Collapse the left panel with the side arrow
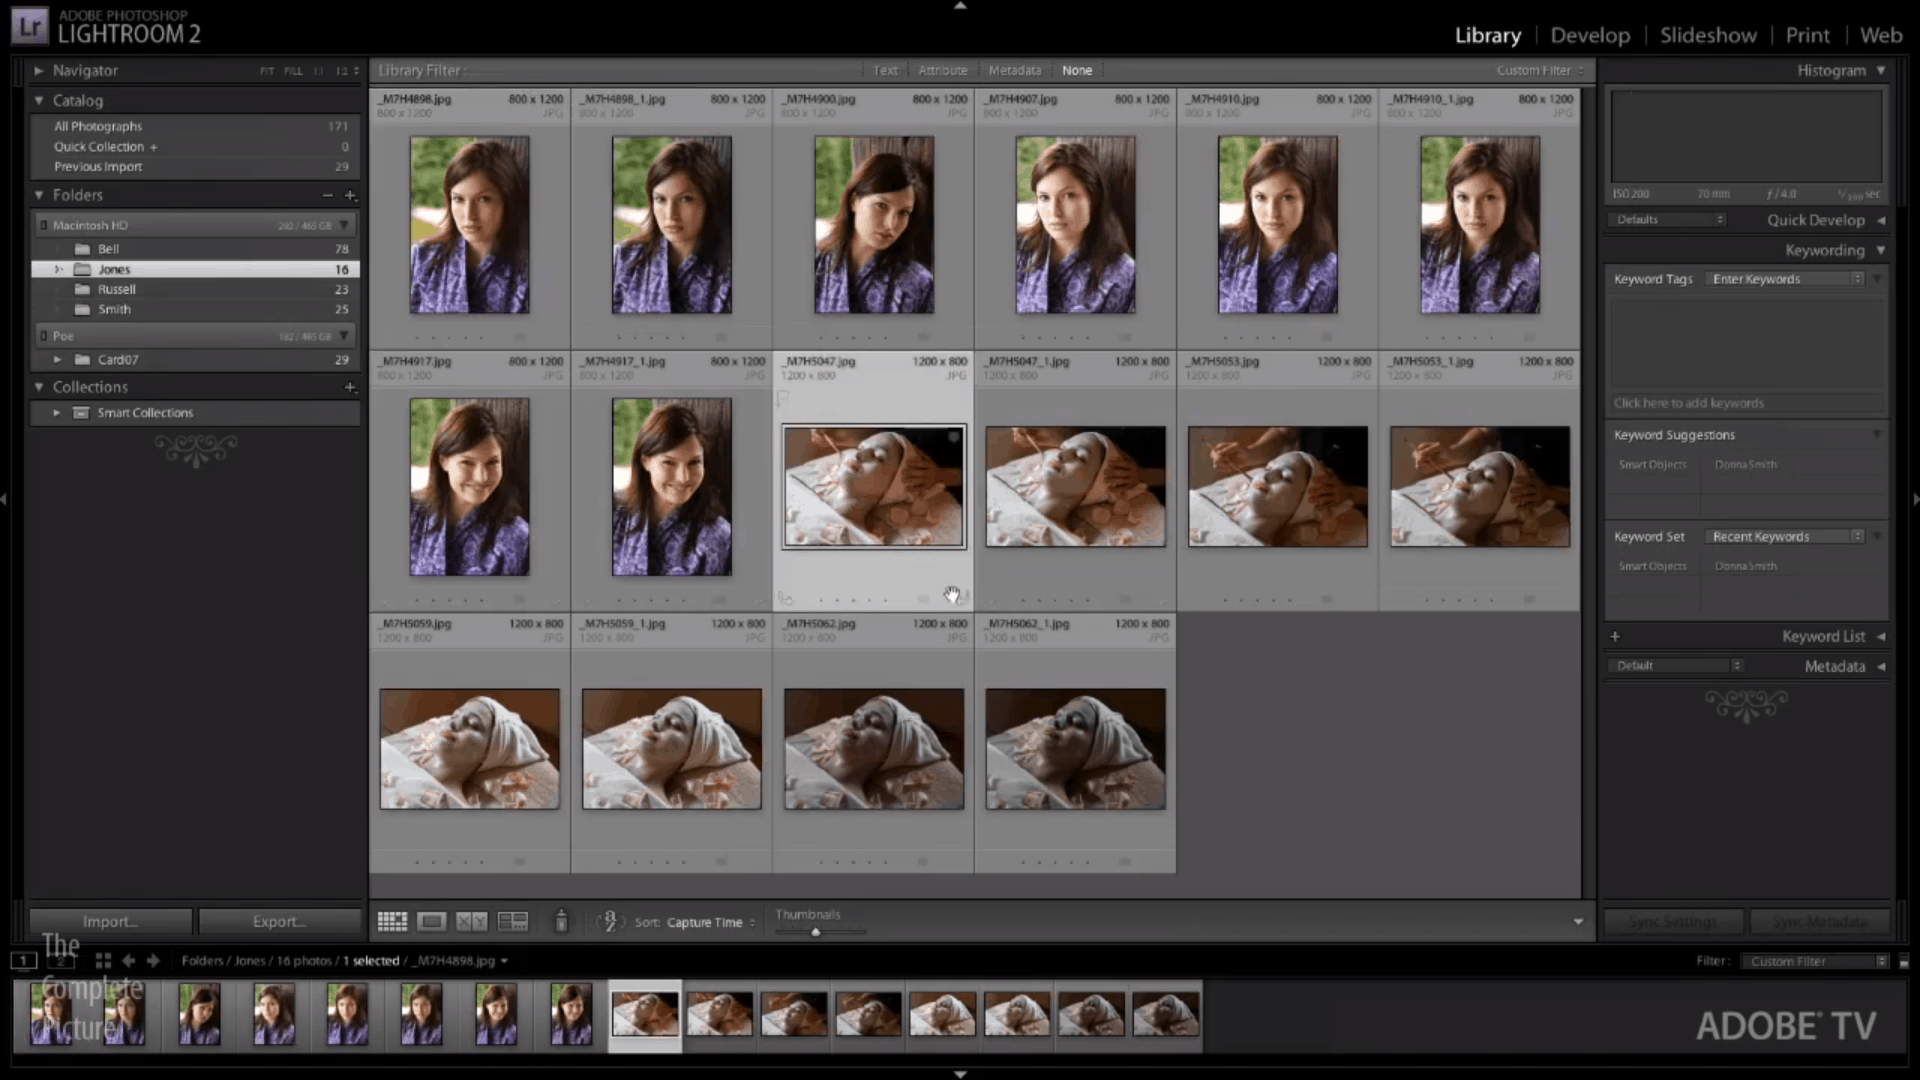This screenshot has width=1920, height=1080. click(x=4, y=498)
